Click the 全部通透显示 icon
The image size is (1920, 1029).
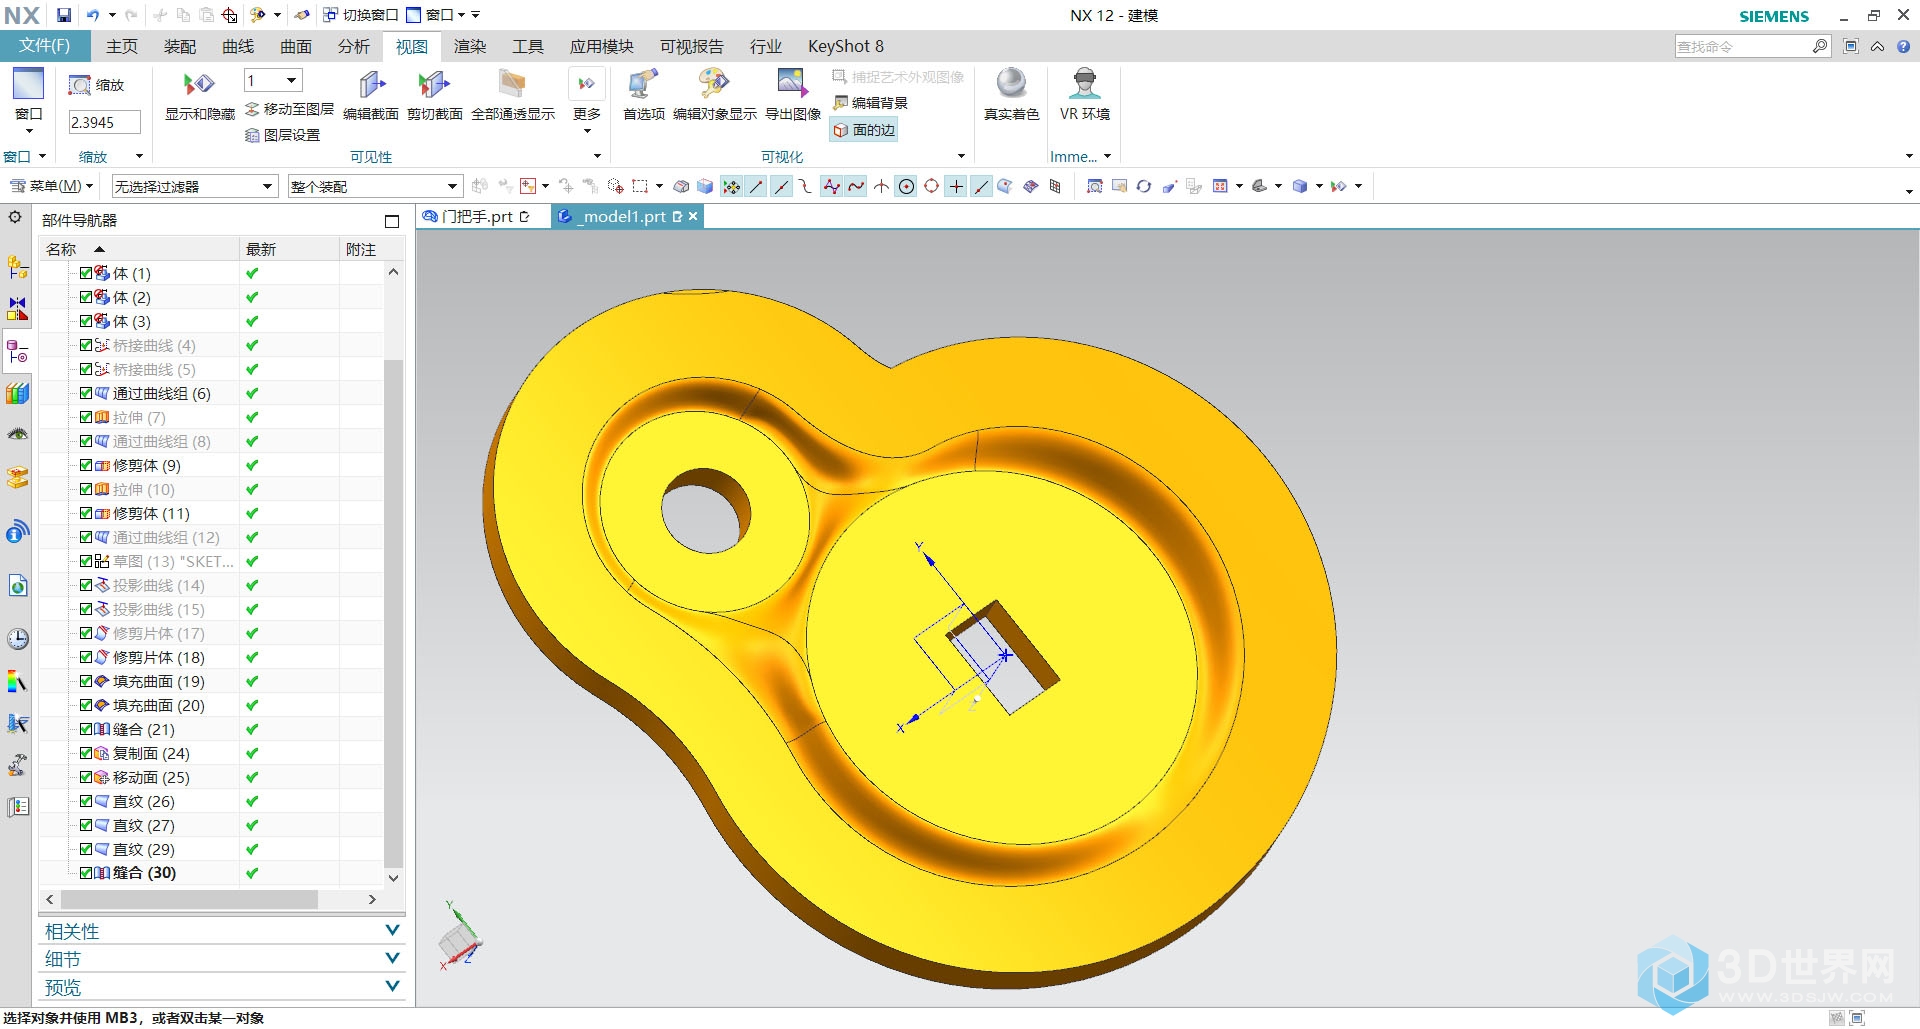click(512, 85)
